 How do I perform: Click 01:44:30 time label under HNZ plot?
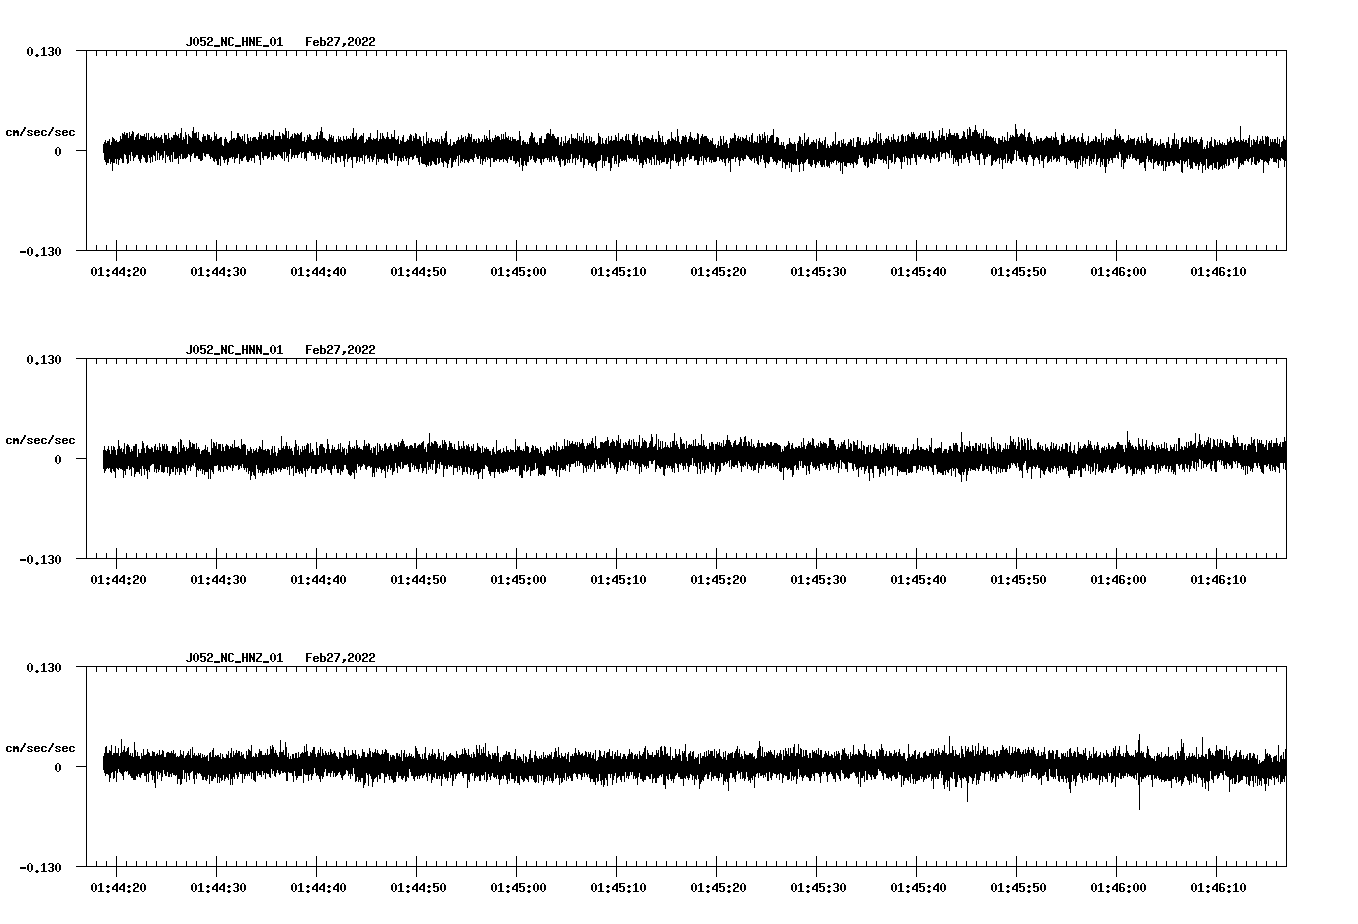click(218, 888)
